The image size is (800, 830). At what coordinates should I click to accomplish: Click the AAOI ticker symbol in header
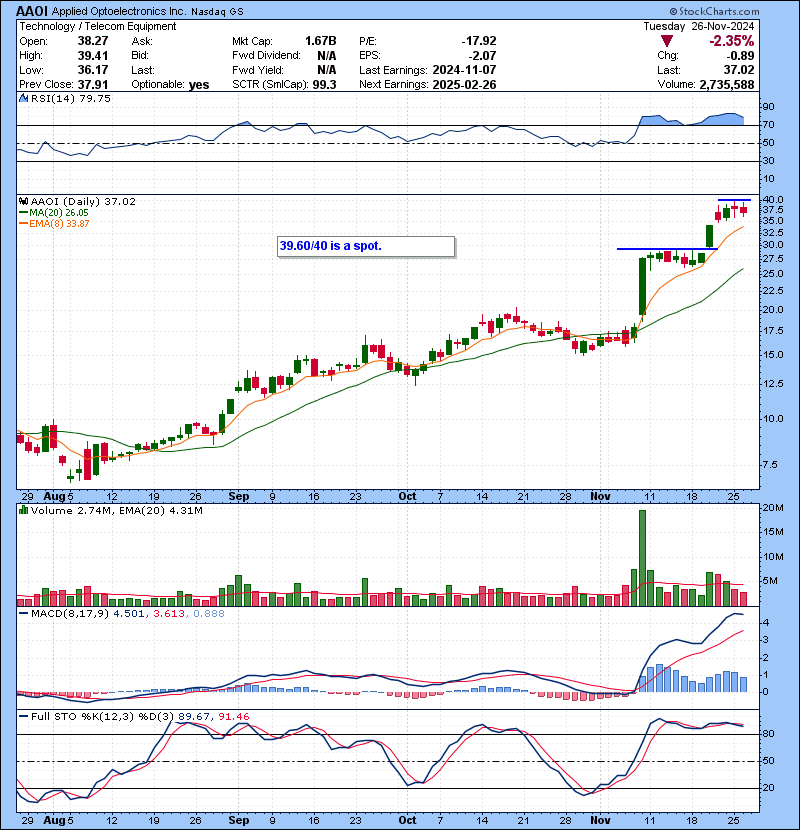pos(31,11)
